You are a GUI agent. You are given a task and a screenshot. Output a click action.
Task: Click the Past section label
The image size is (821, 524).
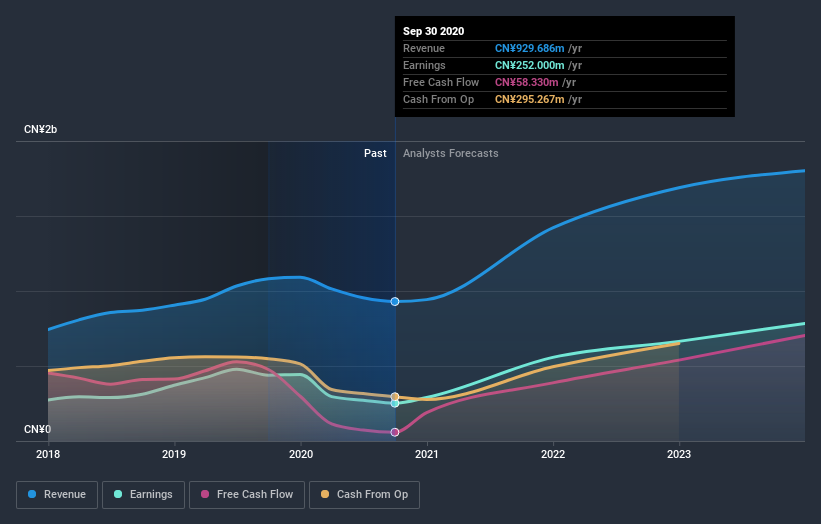coord(375,153)
